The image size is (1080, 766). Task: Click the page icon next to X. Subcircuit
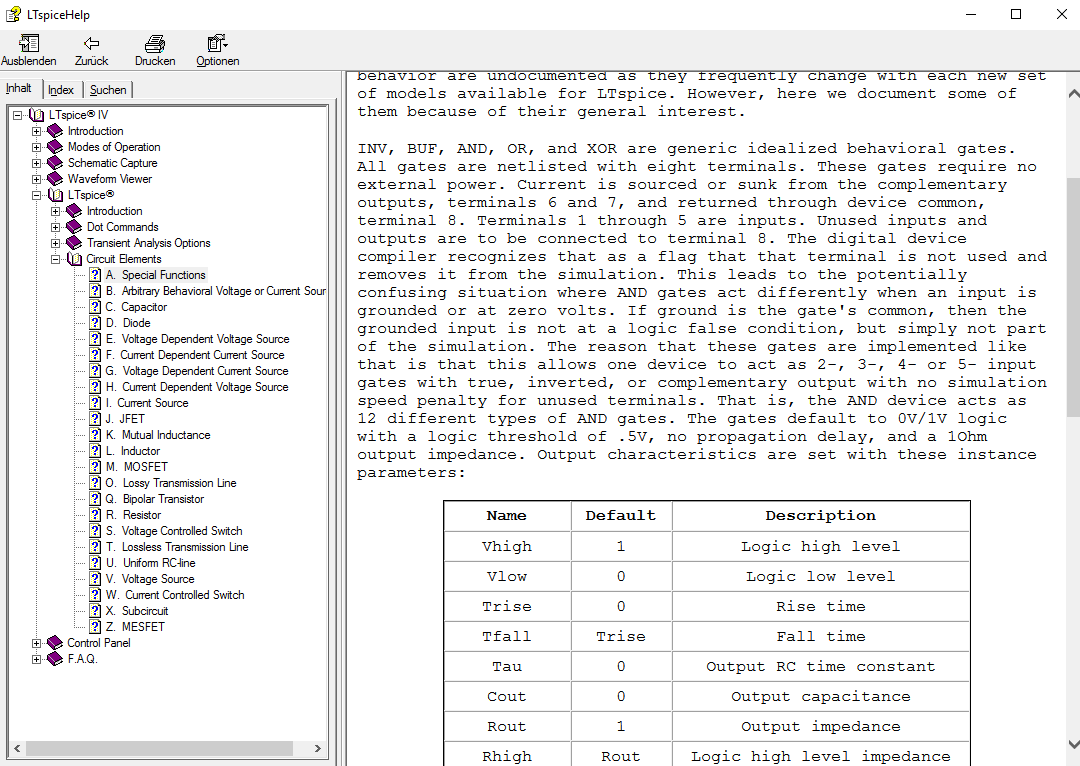tap(95, 610)
